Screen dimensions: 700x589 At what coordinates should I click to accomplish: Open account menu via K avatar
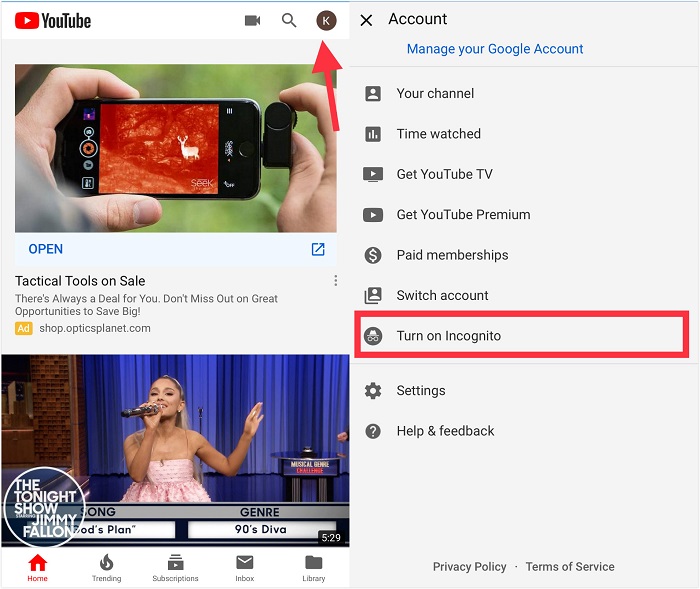pyautogui.click(x=326, y=21)
